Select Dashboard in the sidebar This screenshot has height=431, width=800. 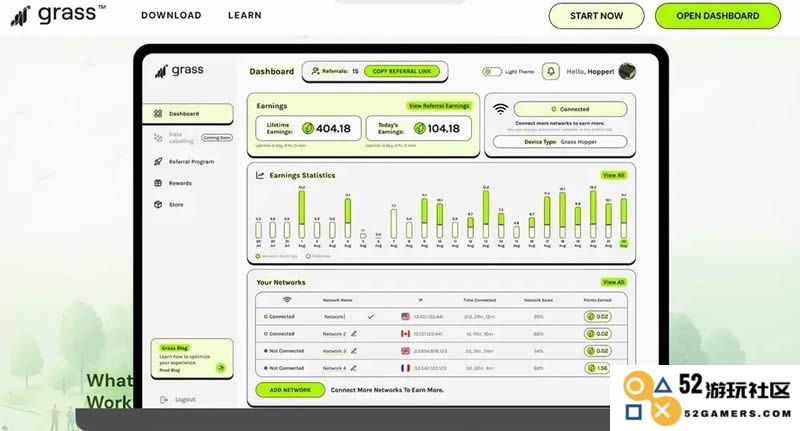[188, 114]
